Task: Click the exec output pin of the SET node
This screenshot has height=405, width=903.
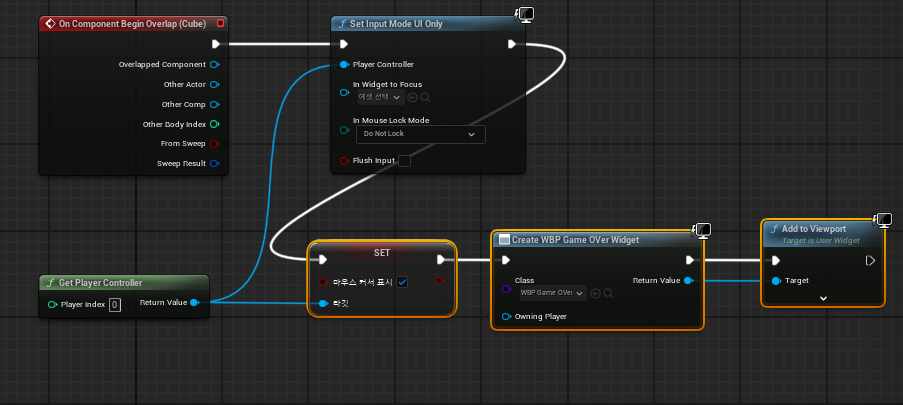Action: coord(441,260)
